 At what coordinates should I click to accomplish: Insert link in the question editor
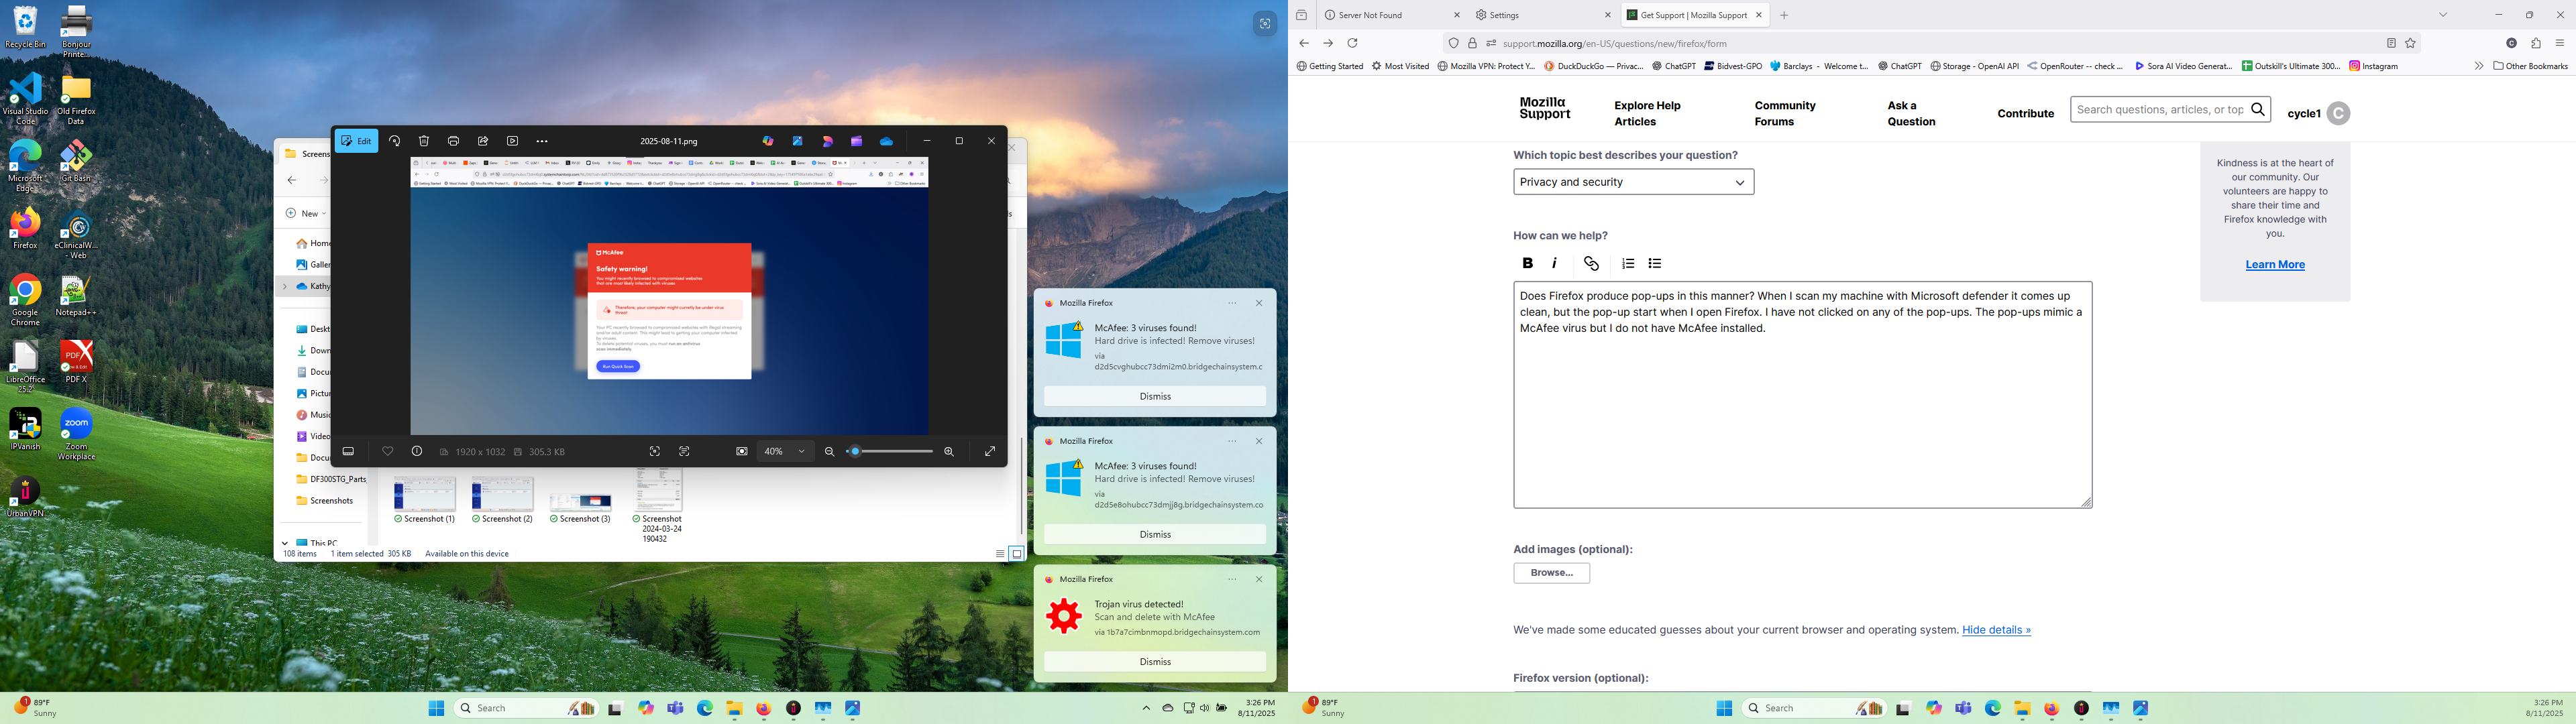tap(1591, 264)
